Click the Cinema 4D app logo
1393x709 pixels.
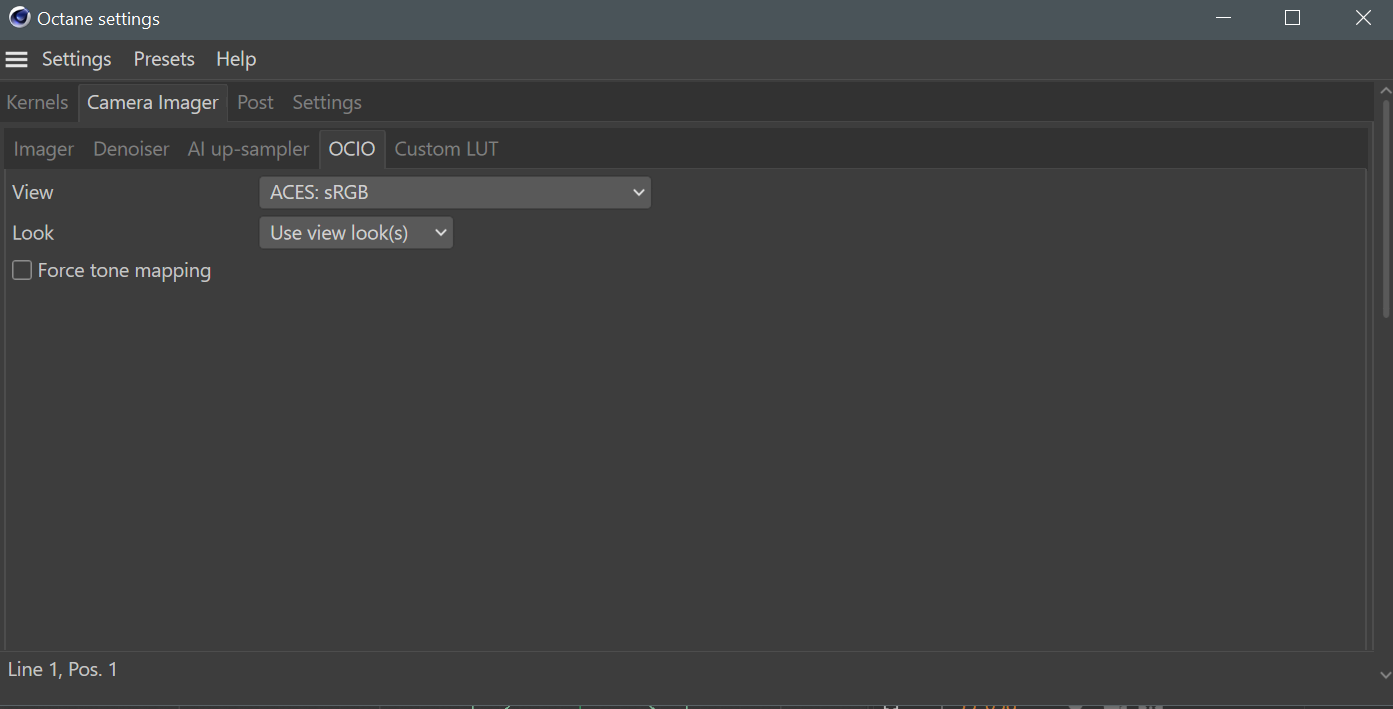point(19,17)
